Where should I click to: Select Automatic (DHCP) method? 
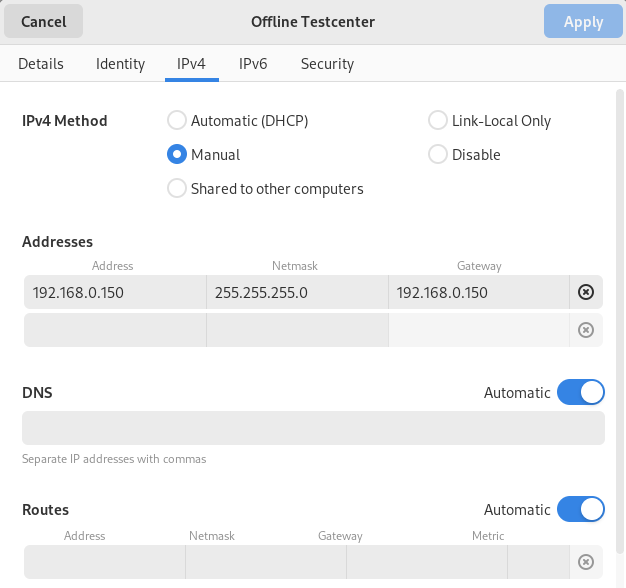pyautogui.click(x=177, y=121)
